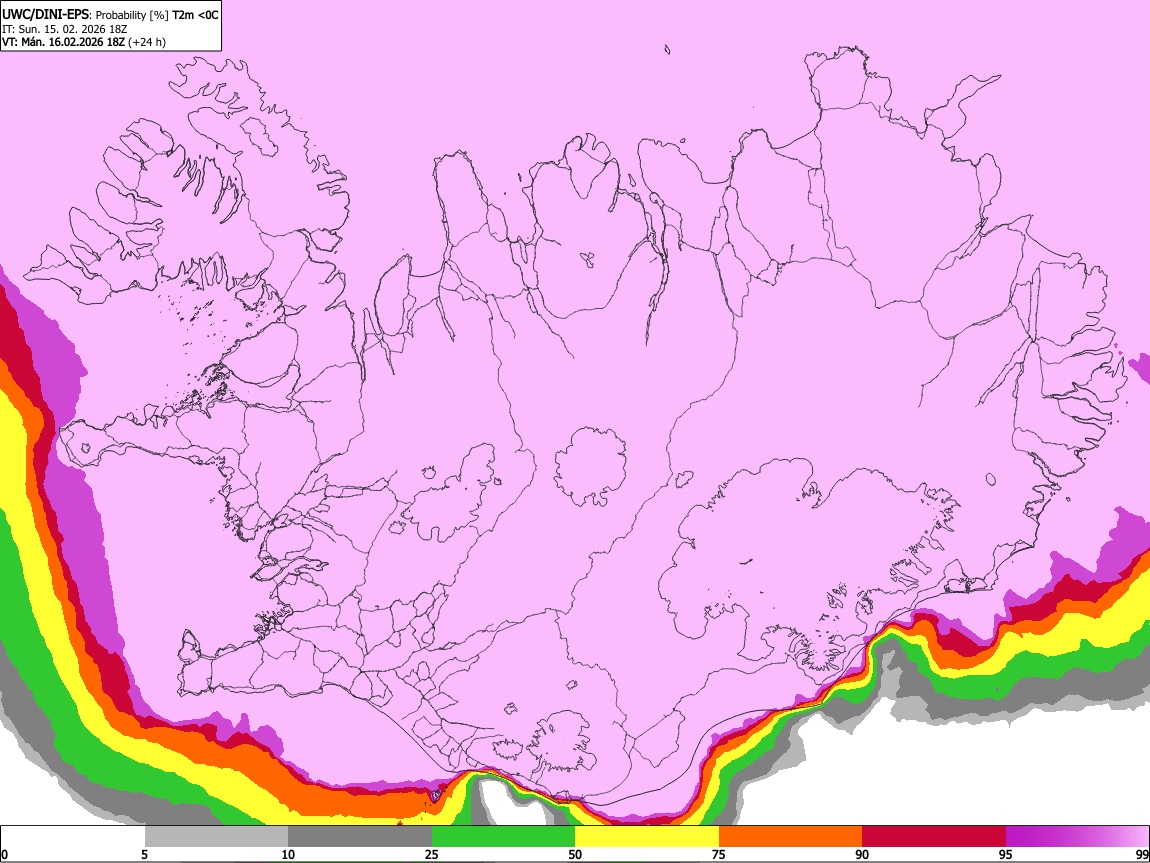Viewport: 1150px width, 863px height.
Task: Click the yellow 50-75 legend swatch
Action: pos(647,835)
